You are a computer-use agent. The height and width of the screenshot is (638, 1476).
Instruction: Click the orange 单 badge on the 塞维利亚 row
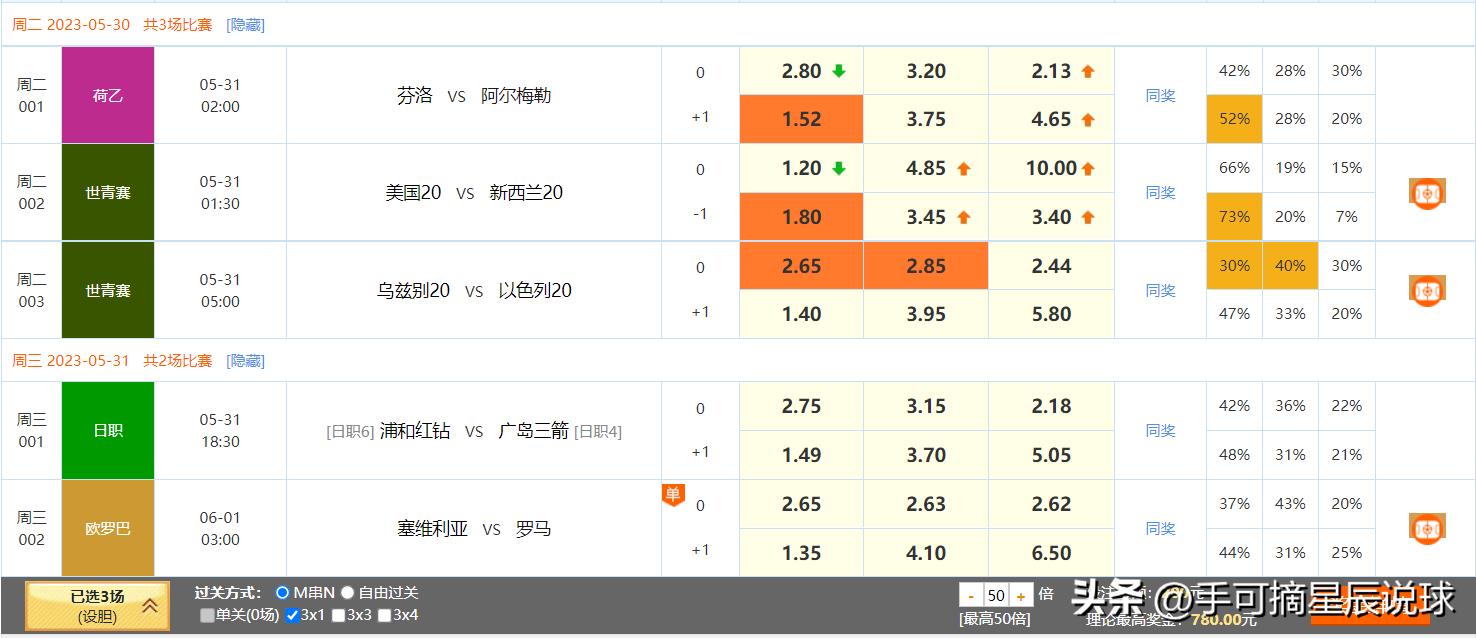pos(672,494)
